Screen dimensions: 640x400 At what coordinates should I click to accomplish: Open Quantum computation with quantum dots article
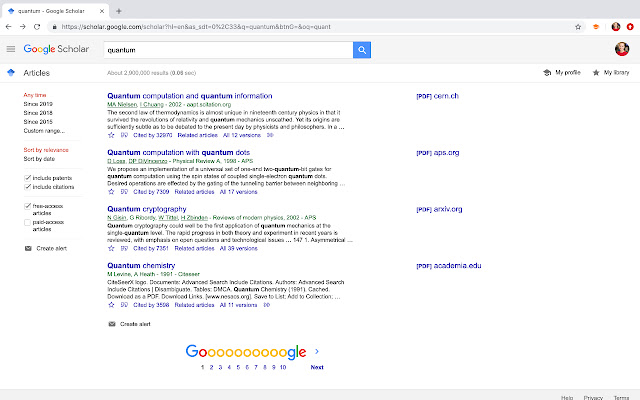[x=178, y=152]
